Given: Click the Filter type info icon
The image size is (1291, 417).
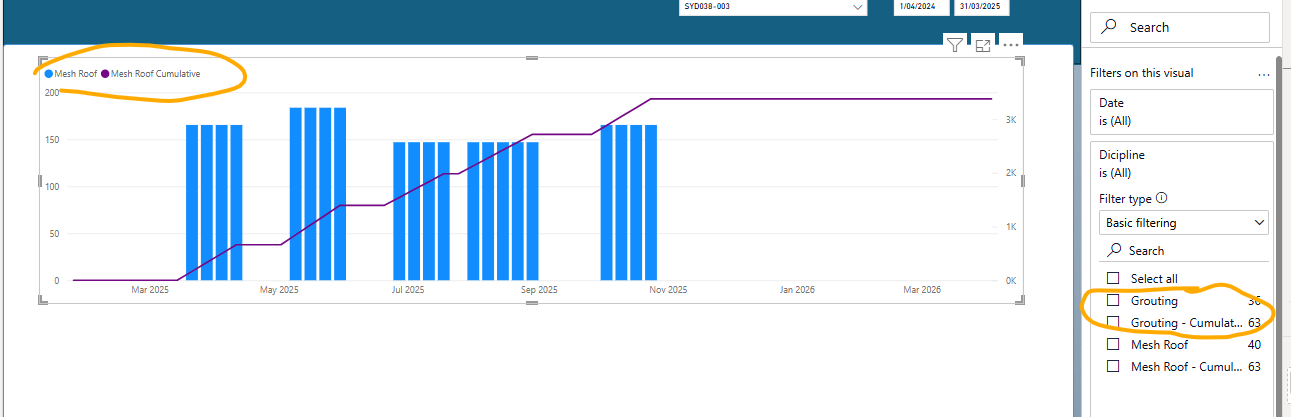Looking at the screenshot, I should (1161, 198).
